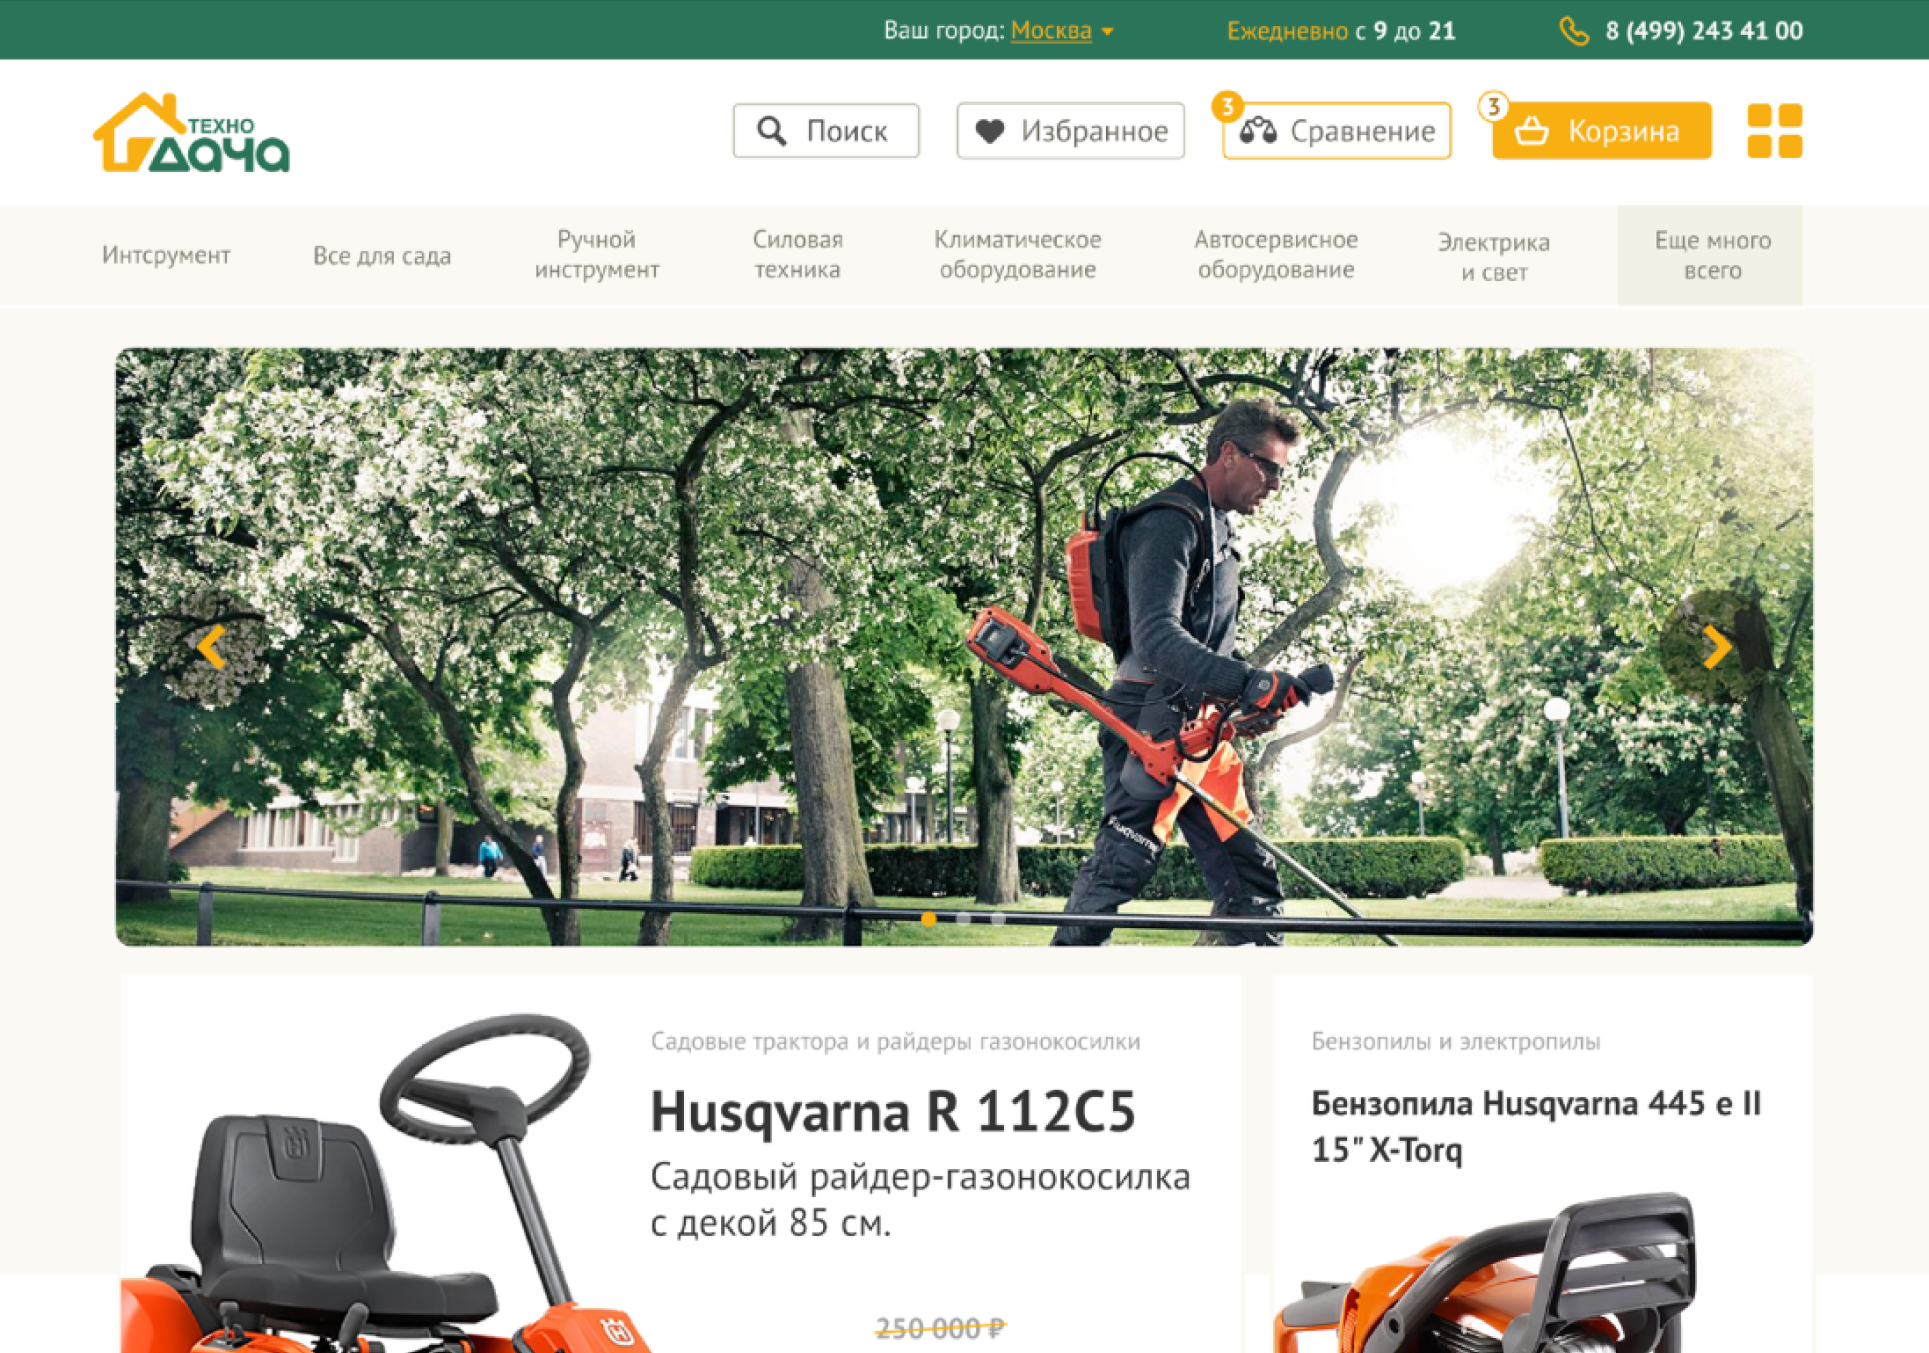This screenshot has width=1929, height=1353.
Task: Click the orange chainsaw product image
Action: point(1485,1272)
